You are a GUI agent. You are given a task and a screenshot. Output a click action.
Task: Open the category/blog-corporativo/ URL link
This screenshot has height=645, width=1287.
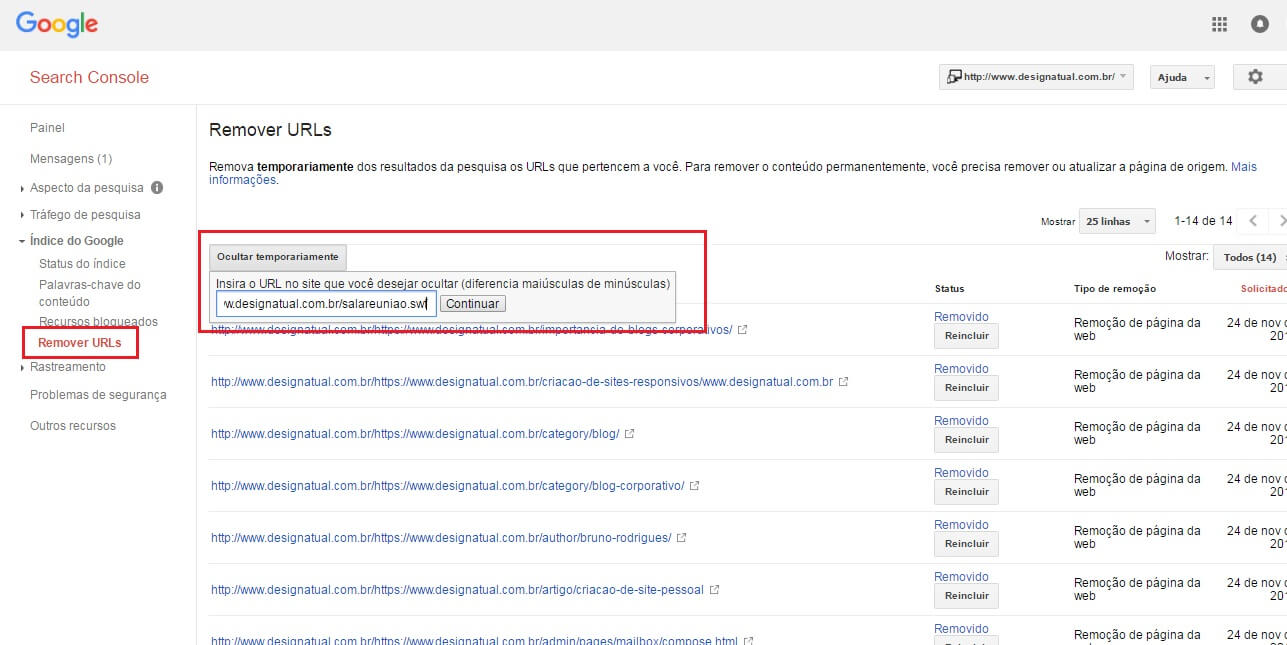(448, 486)
